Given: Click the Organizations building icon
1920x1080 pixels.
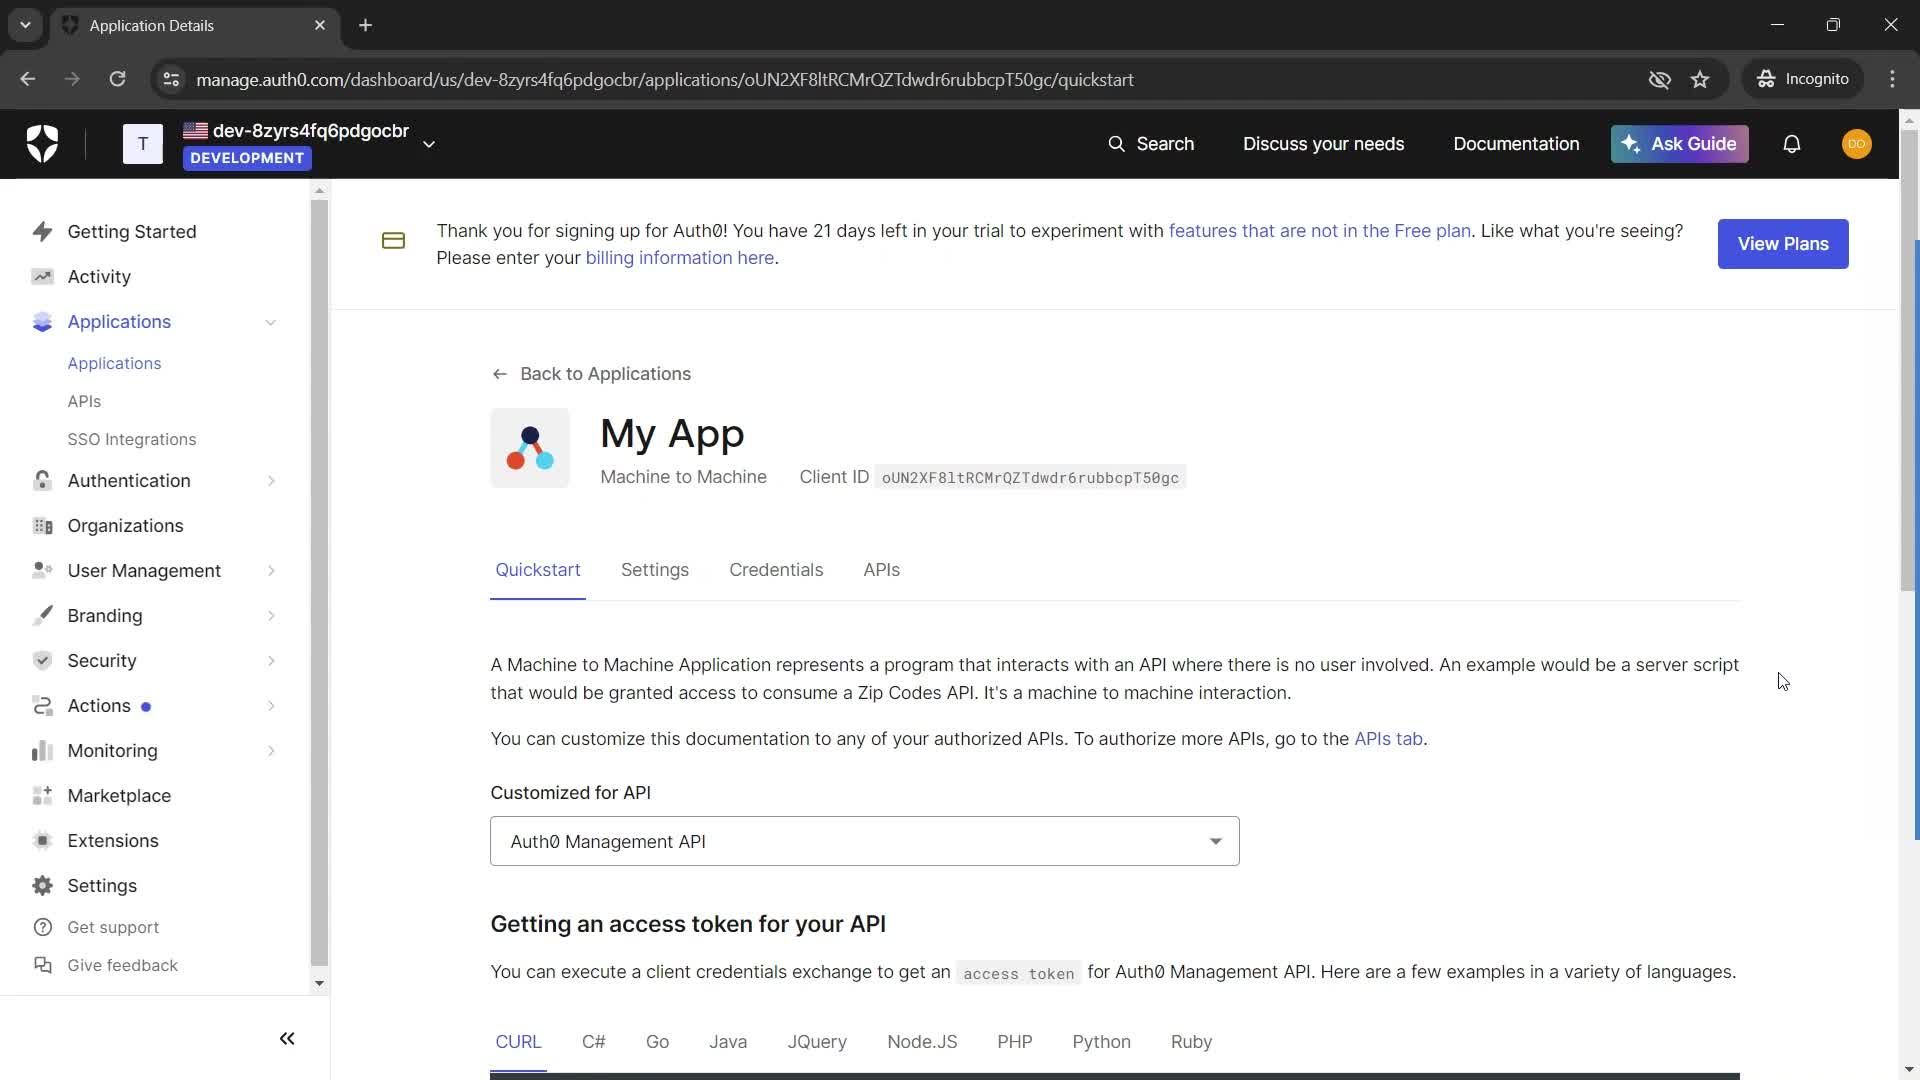Looking at the screenshot, I should pyautogui.click(x=42, y=526).
